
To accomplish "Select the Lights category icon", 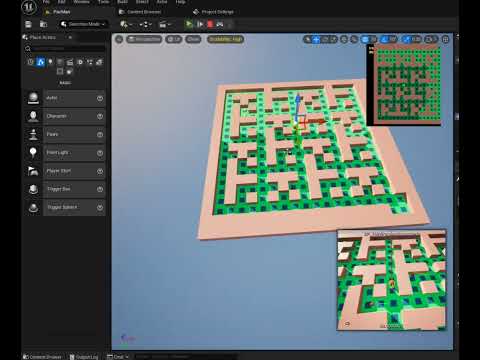I will [50, 62].
